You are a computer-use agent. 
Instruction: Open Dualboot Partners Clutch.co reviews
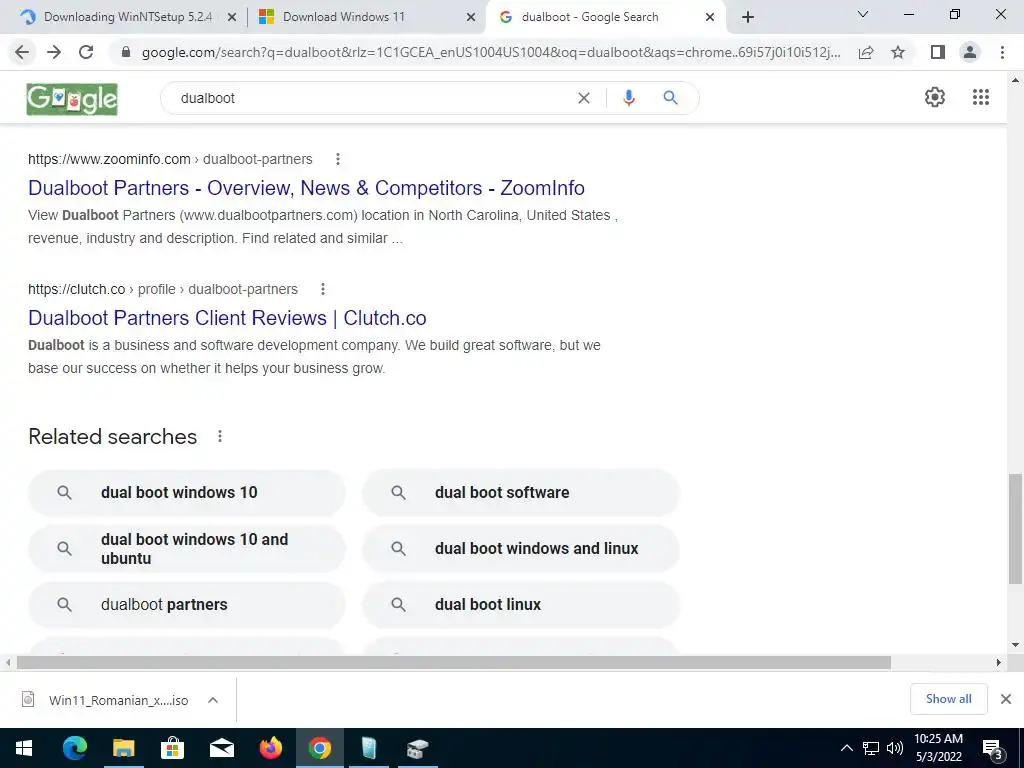tap(227, 318)
